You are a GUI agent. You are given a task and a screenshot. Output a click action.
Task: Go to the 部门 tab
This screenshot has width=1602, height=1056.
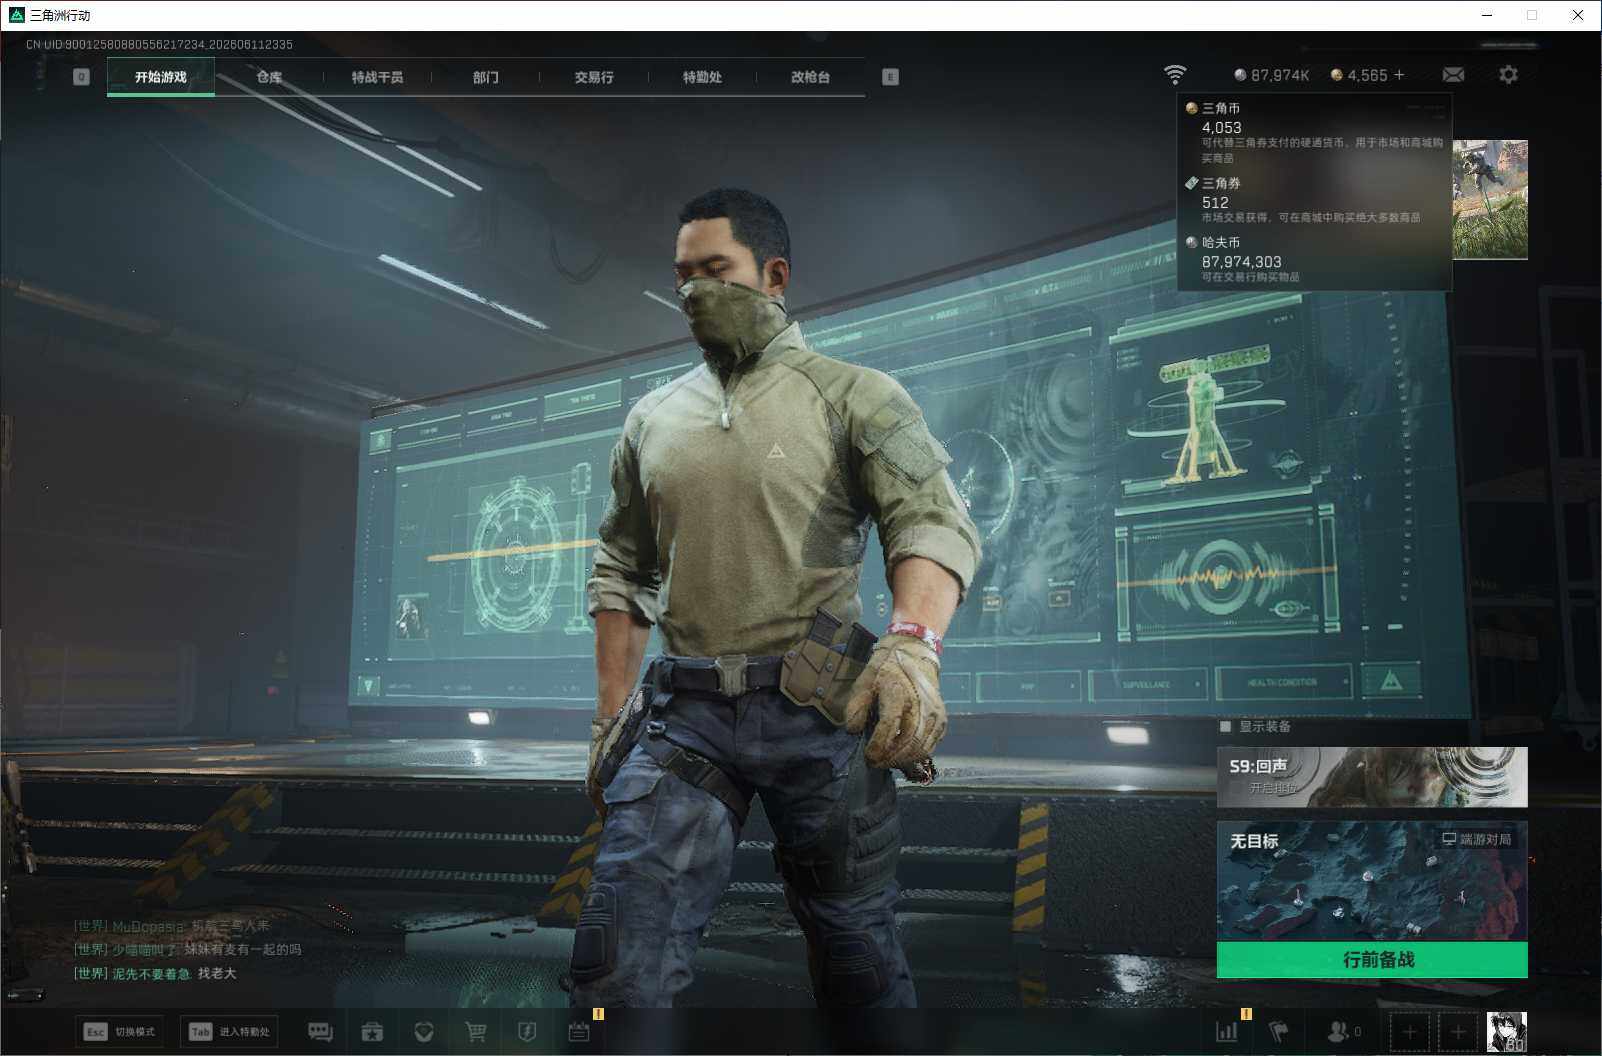pyautogui.click(x=485, y=77)
